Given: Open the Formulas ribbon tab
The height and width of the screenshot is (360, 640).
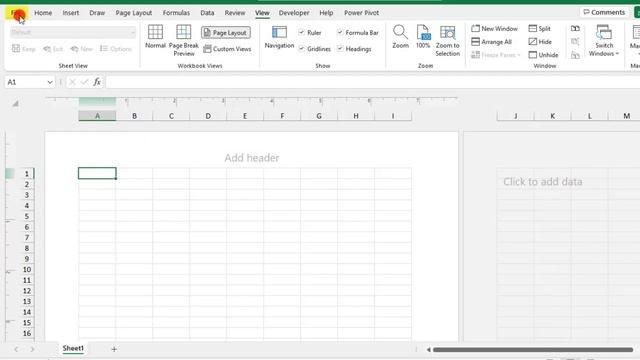Looking at the screenshot, I should (x=176, y=13).
